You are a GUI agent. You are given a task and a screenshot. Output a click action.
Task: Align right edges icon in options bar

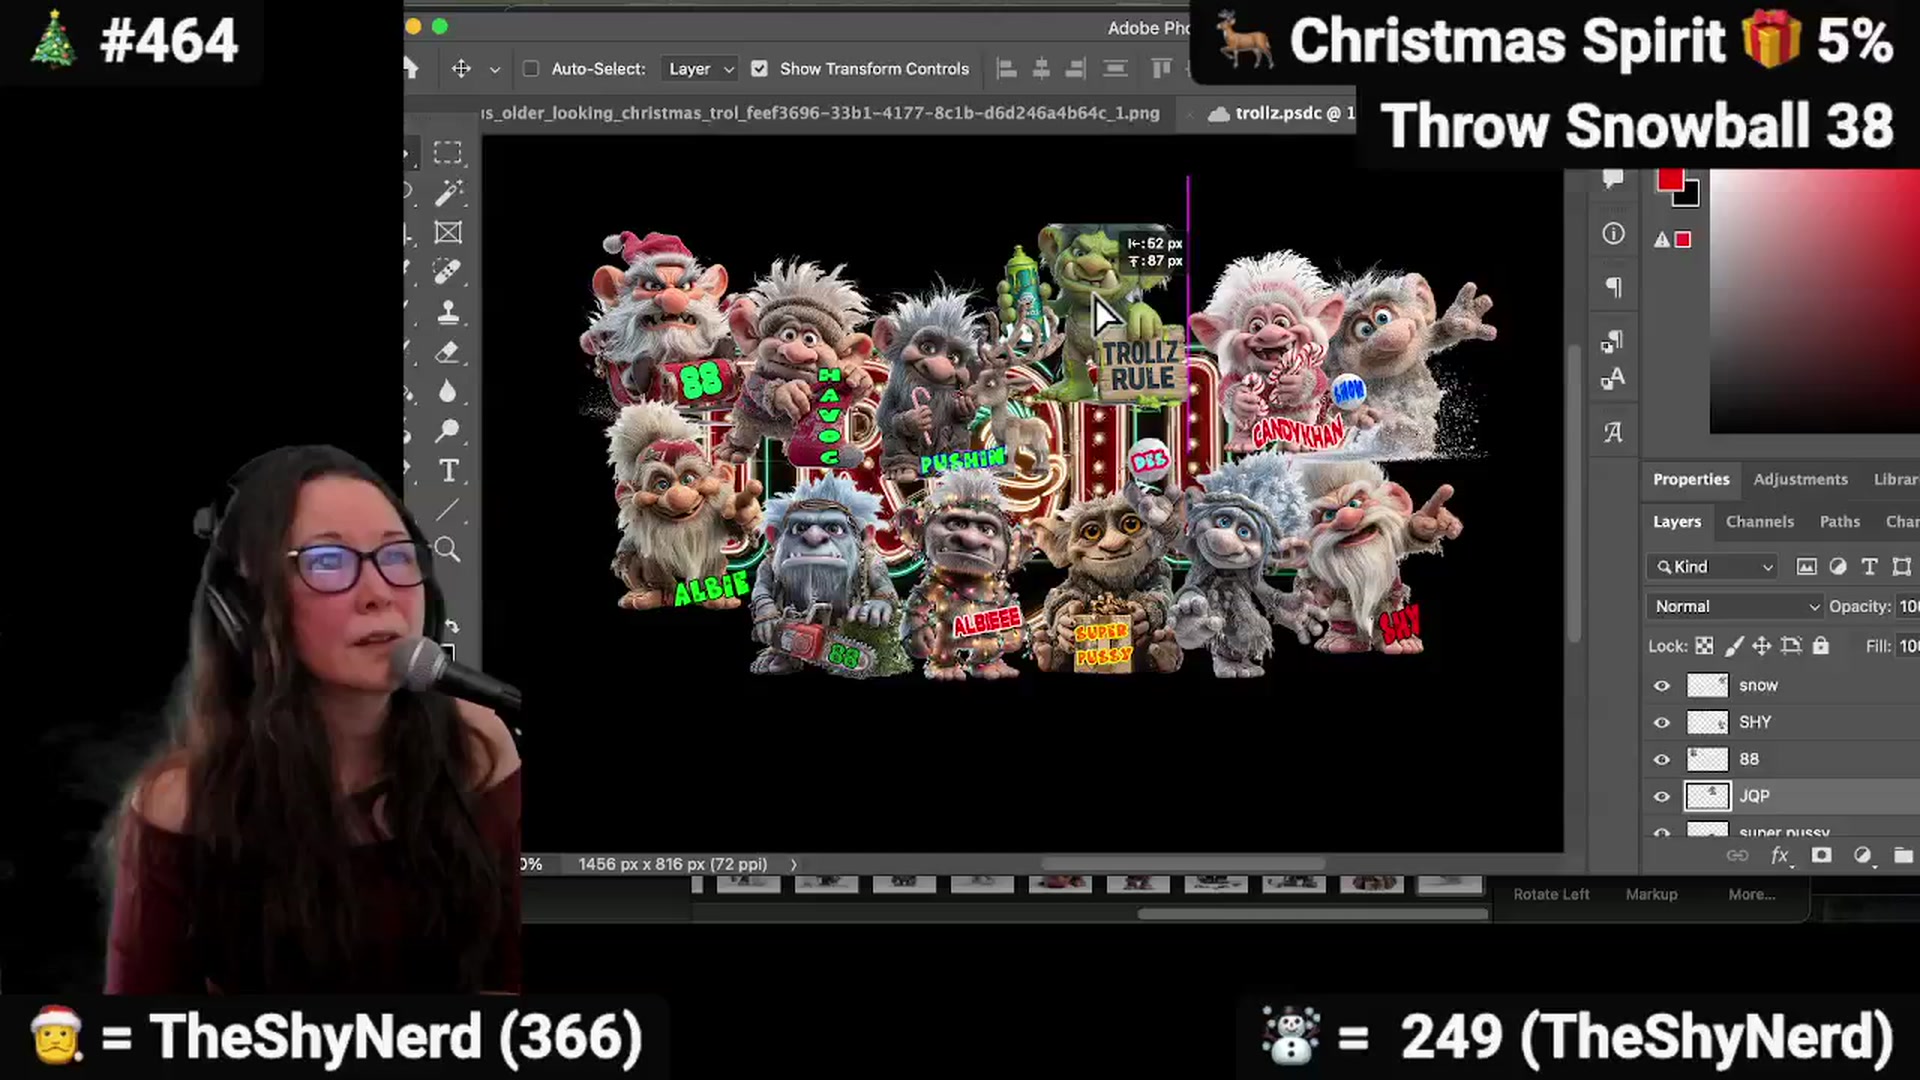(1075, 68)
